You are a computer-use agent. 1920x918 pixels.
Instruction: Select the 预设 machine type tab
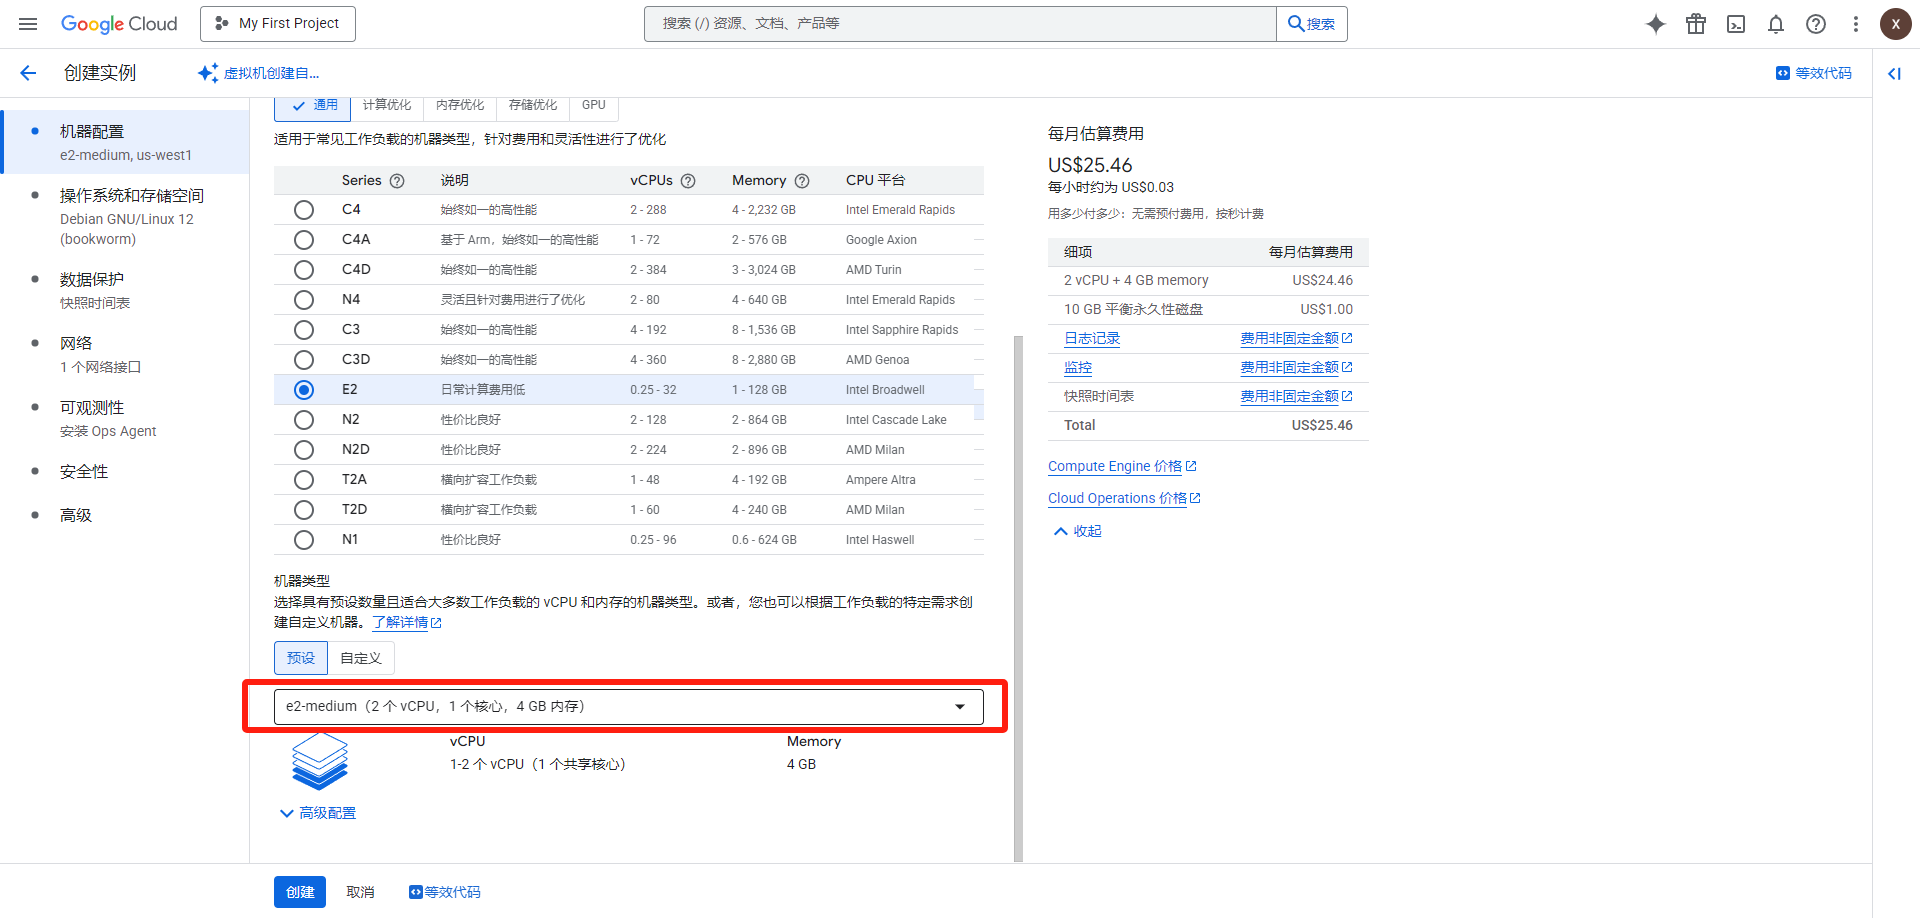point(301,658)
